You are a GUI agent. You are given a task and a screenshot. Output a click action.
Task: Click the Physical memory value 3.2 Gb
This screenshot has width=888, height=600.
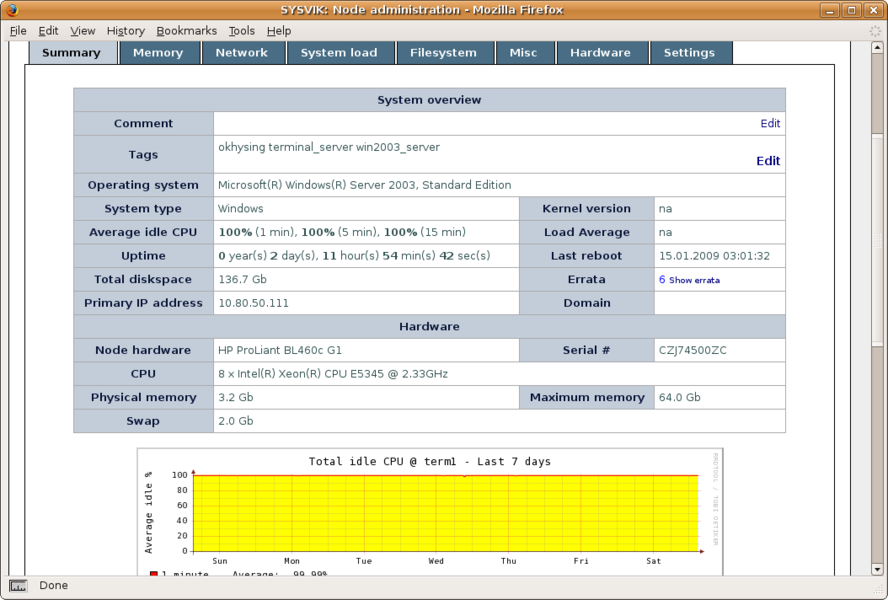click(236, 398)
